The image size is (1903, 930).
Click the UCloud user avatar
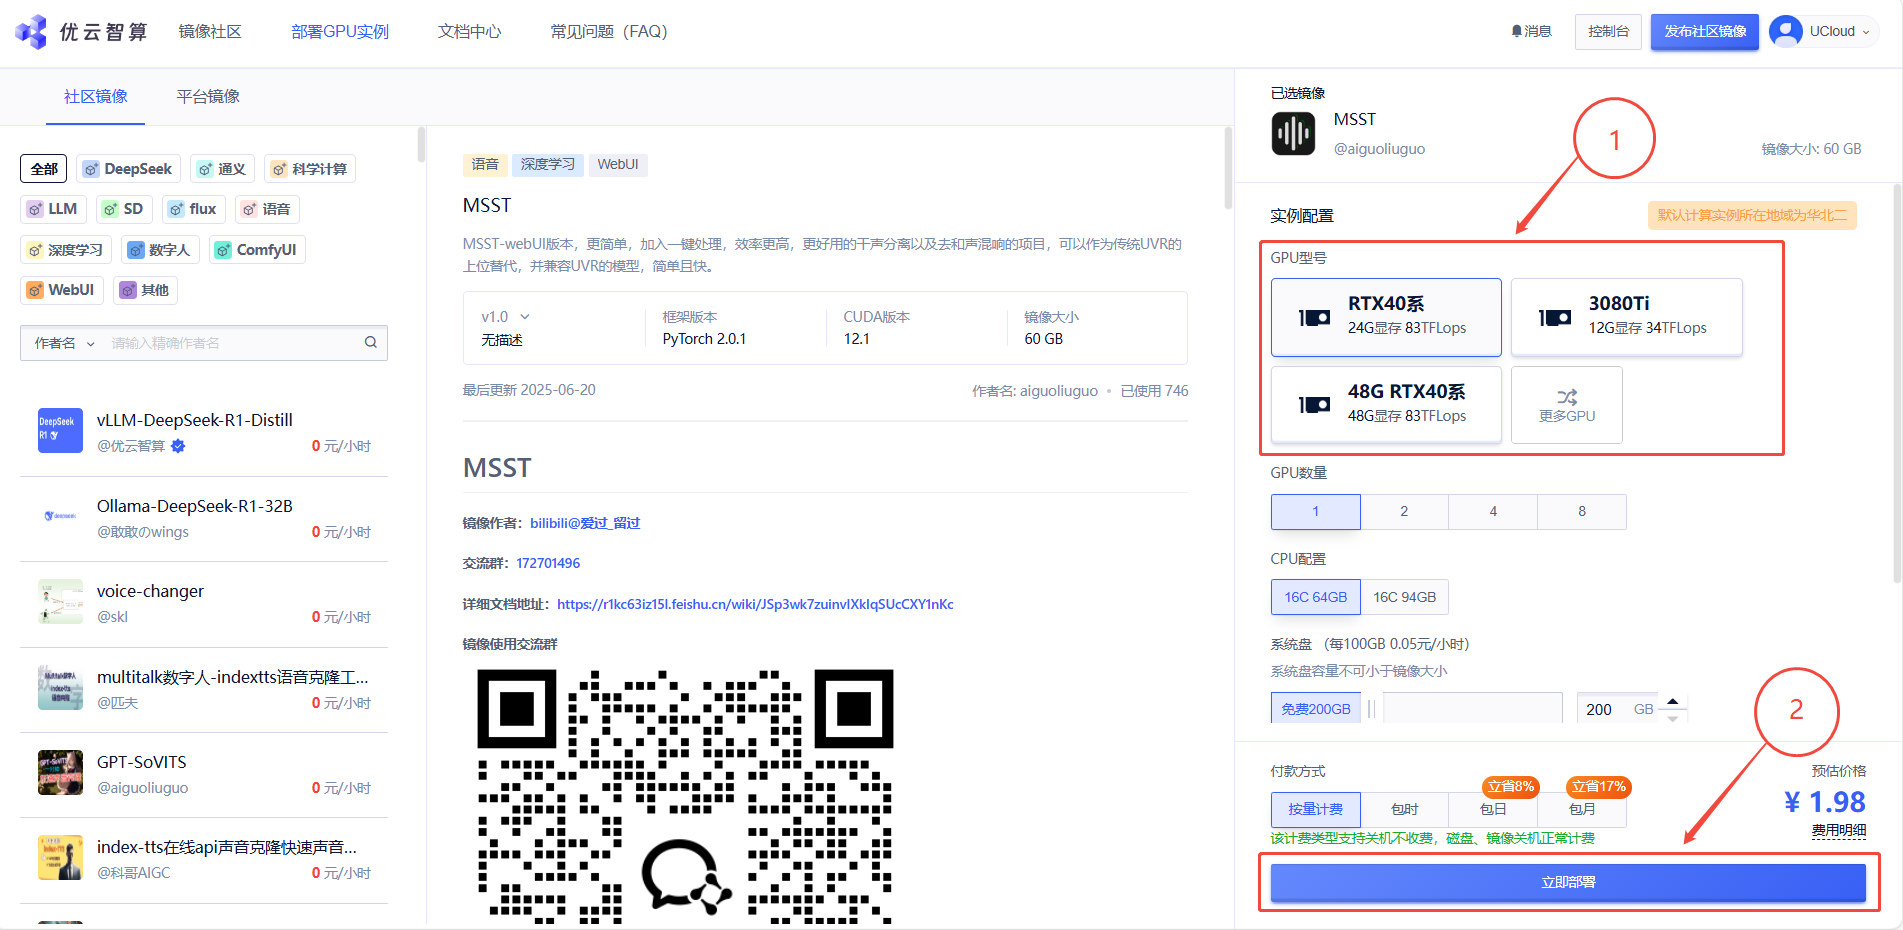(x=1785, y=31)
